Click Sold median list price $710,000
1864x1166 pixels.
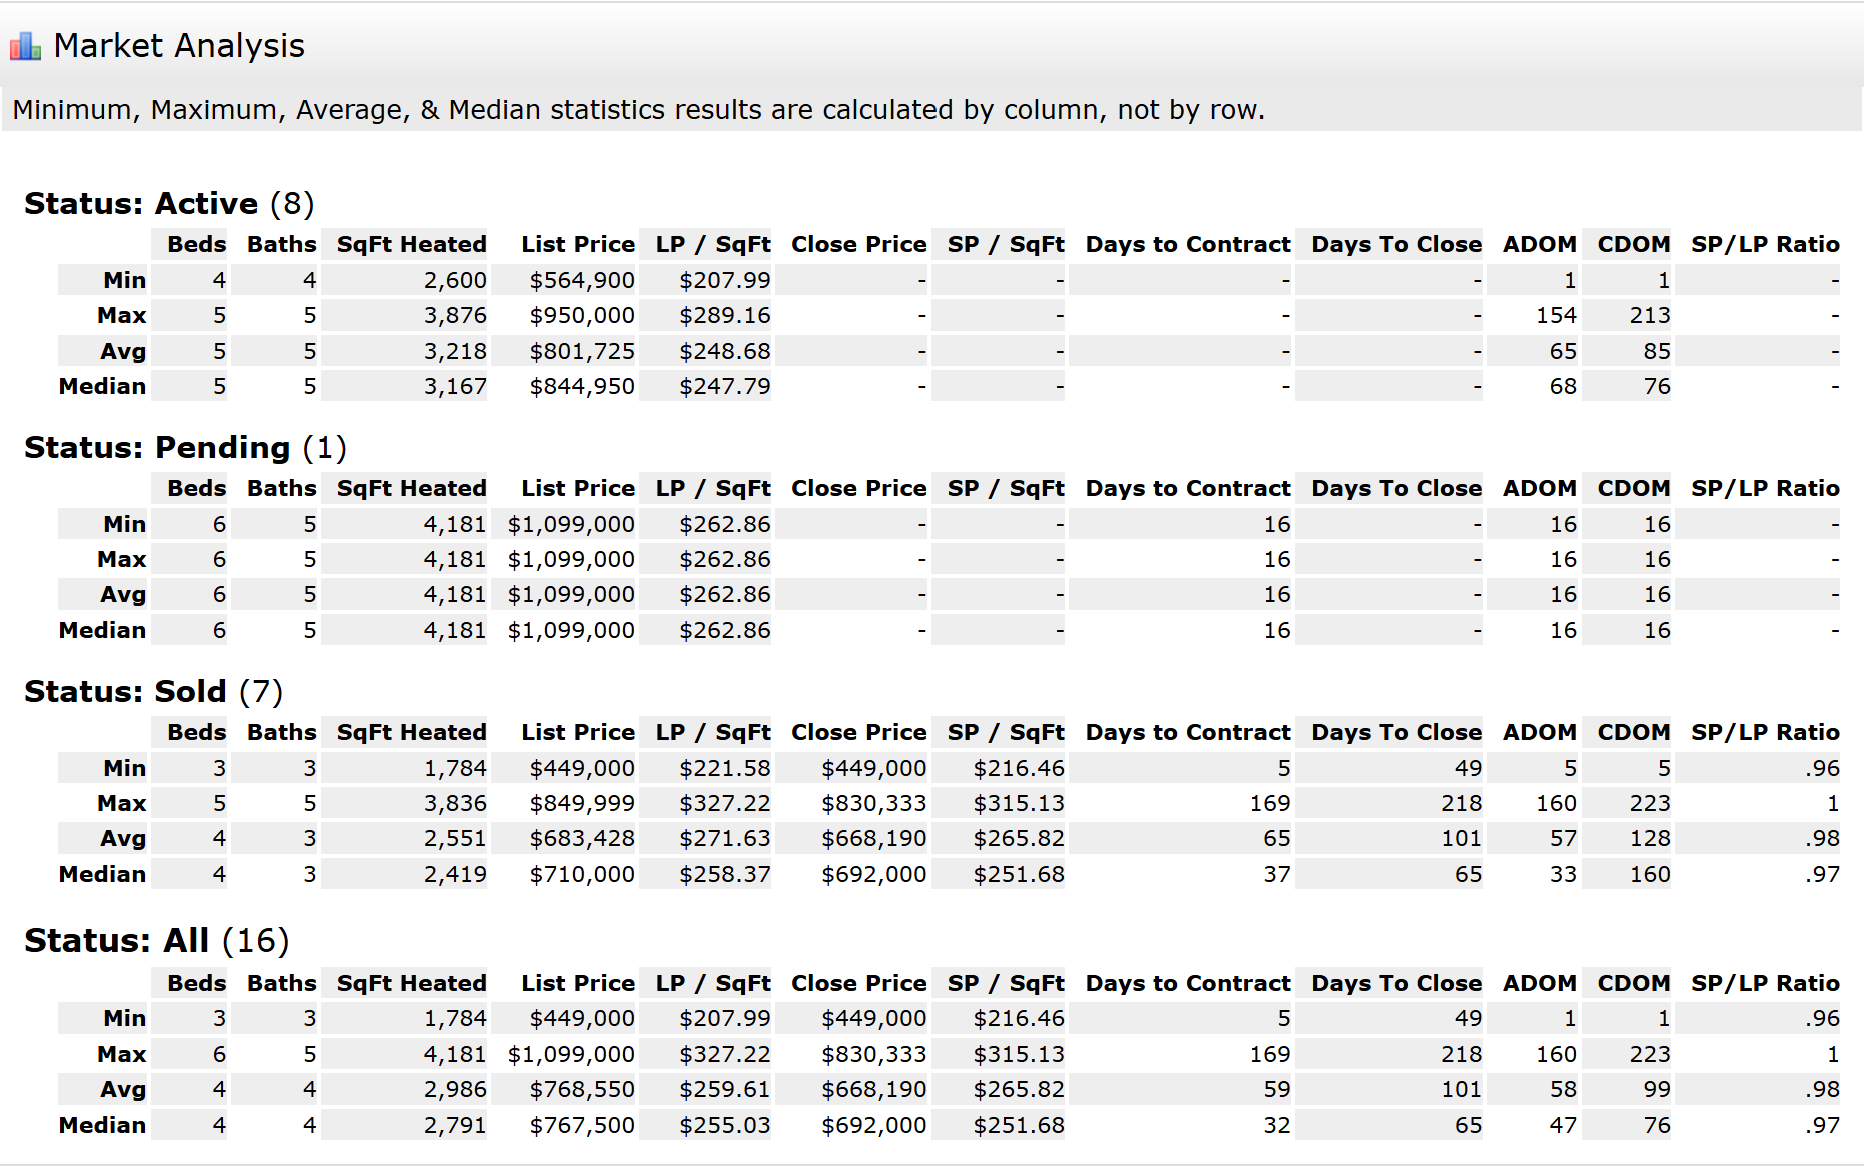tap(582, 875)
